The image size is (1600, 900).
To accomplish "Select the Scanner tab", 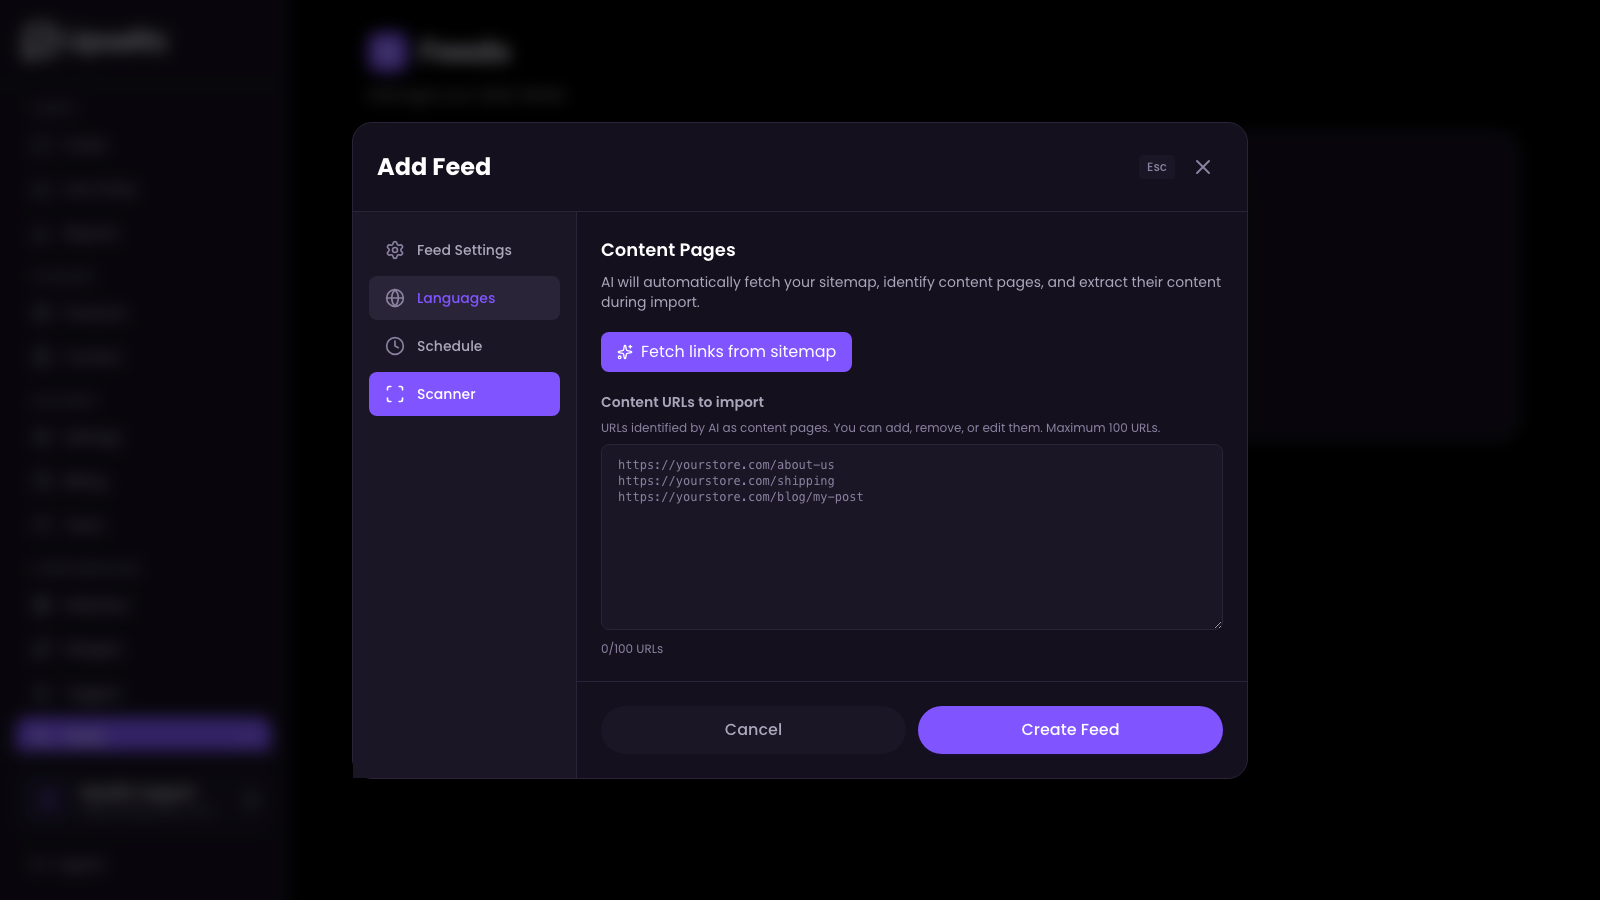I will coord(446,394).
